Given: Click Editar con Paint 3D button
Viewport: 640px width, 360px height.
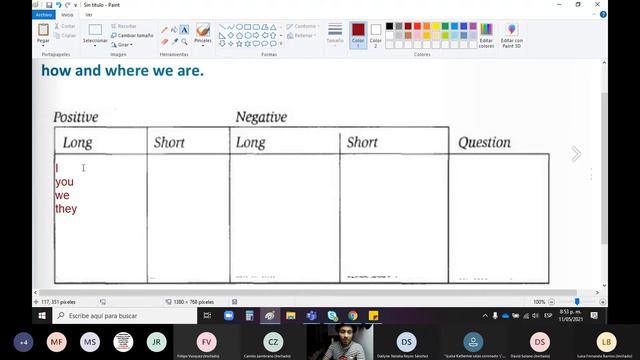Looking at the screenshot, I should click(512, 36).
